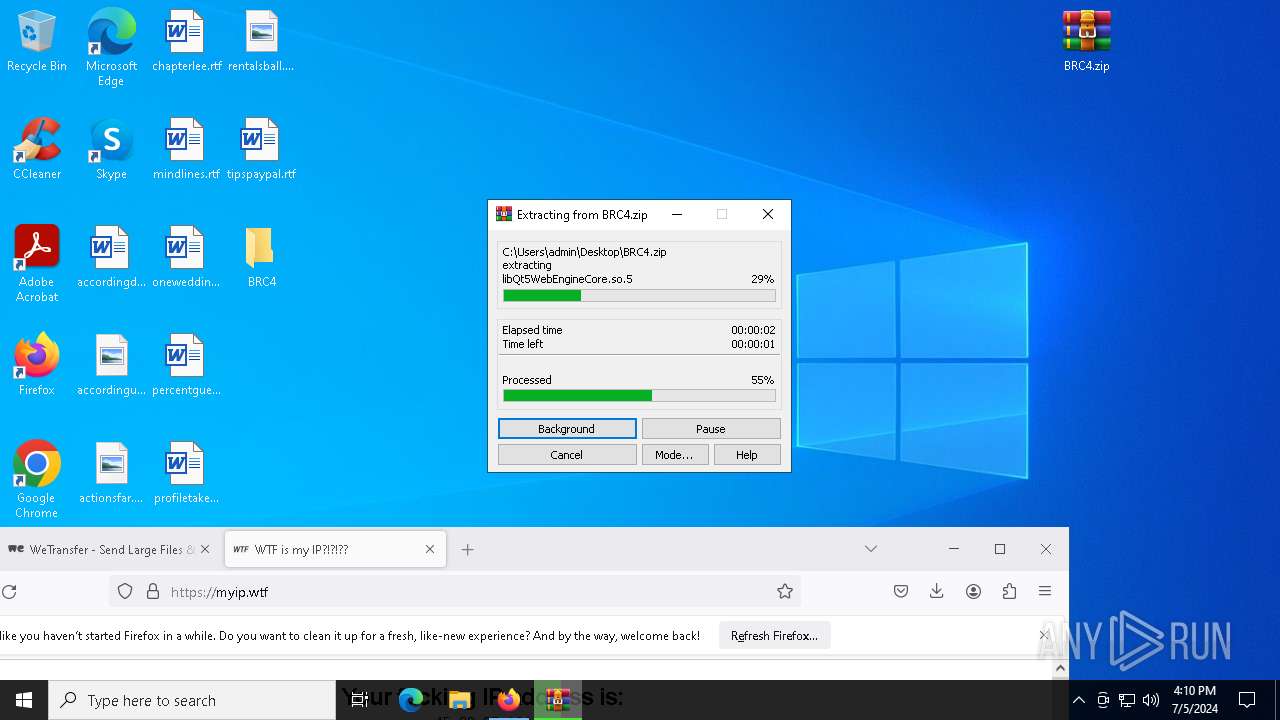Expand the list all tabs dropdown
This screenshot has height=720, width=1280.
pyautogui.click(x=871, y=549)
